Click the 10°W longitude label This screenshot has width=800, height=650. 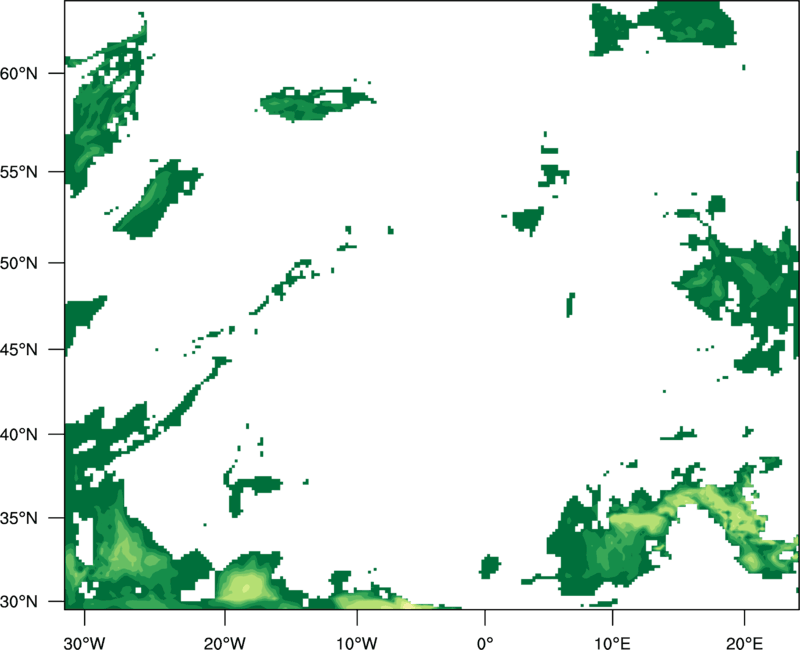[x=357, y=643]
